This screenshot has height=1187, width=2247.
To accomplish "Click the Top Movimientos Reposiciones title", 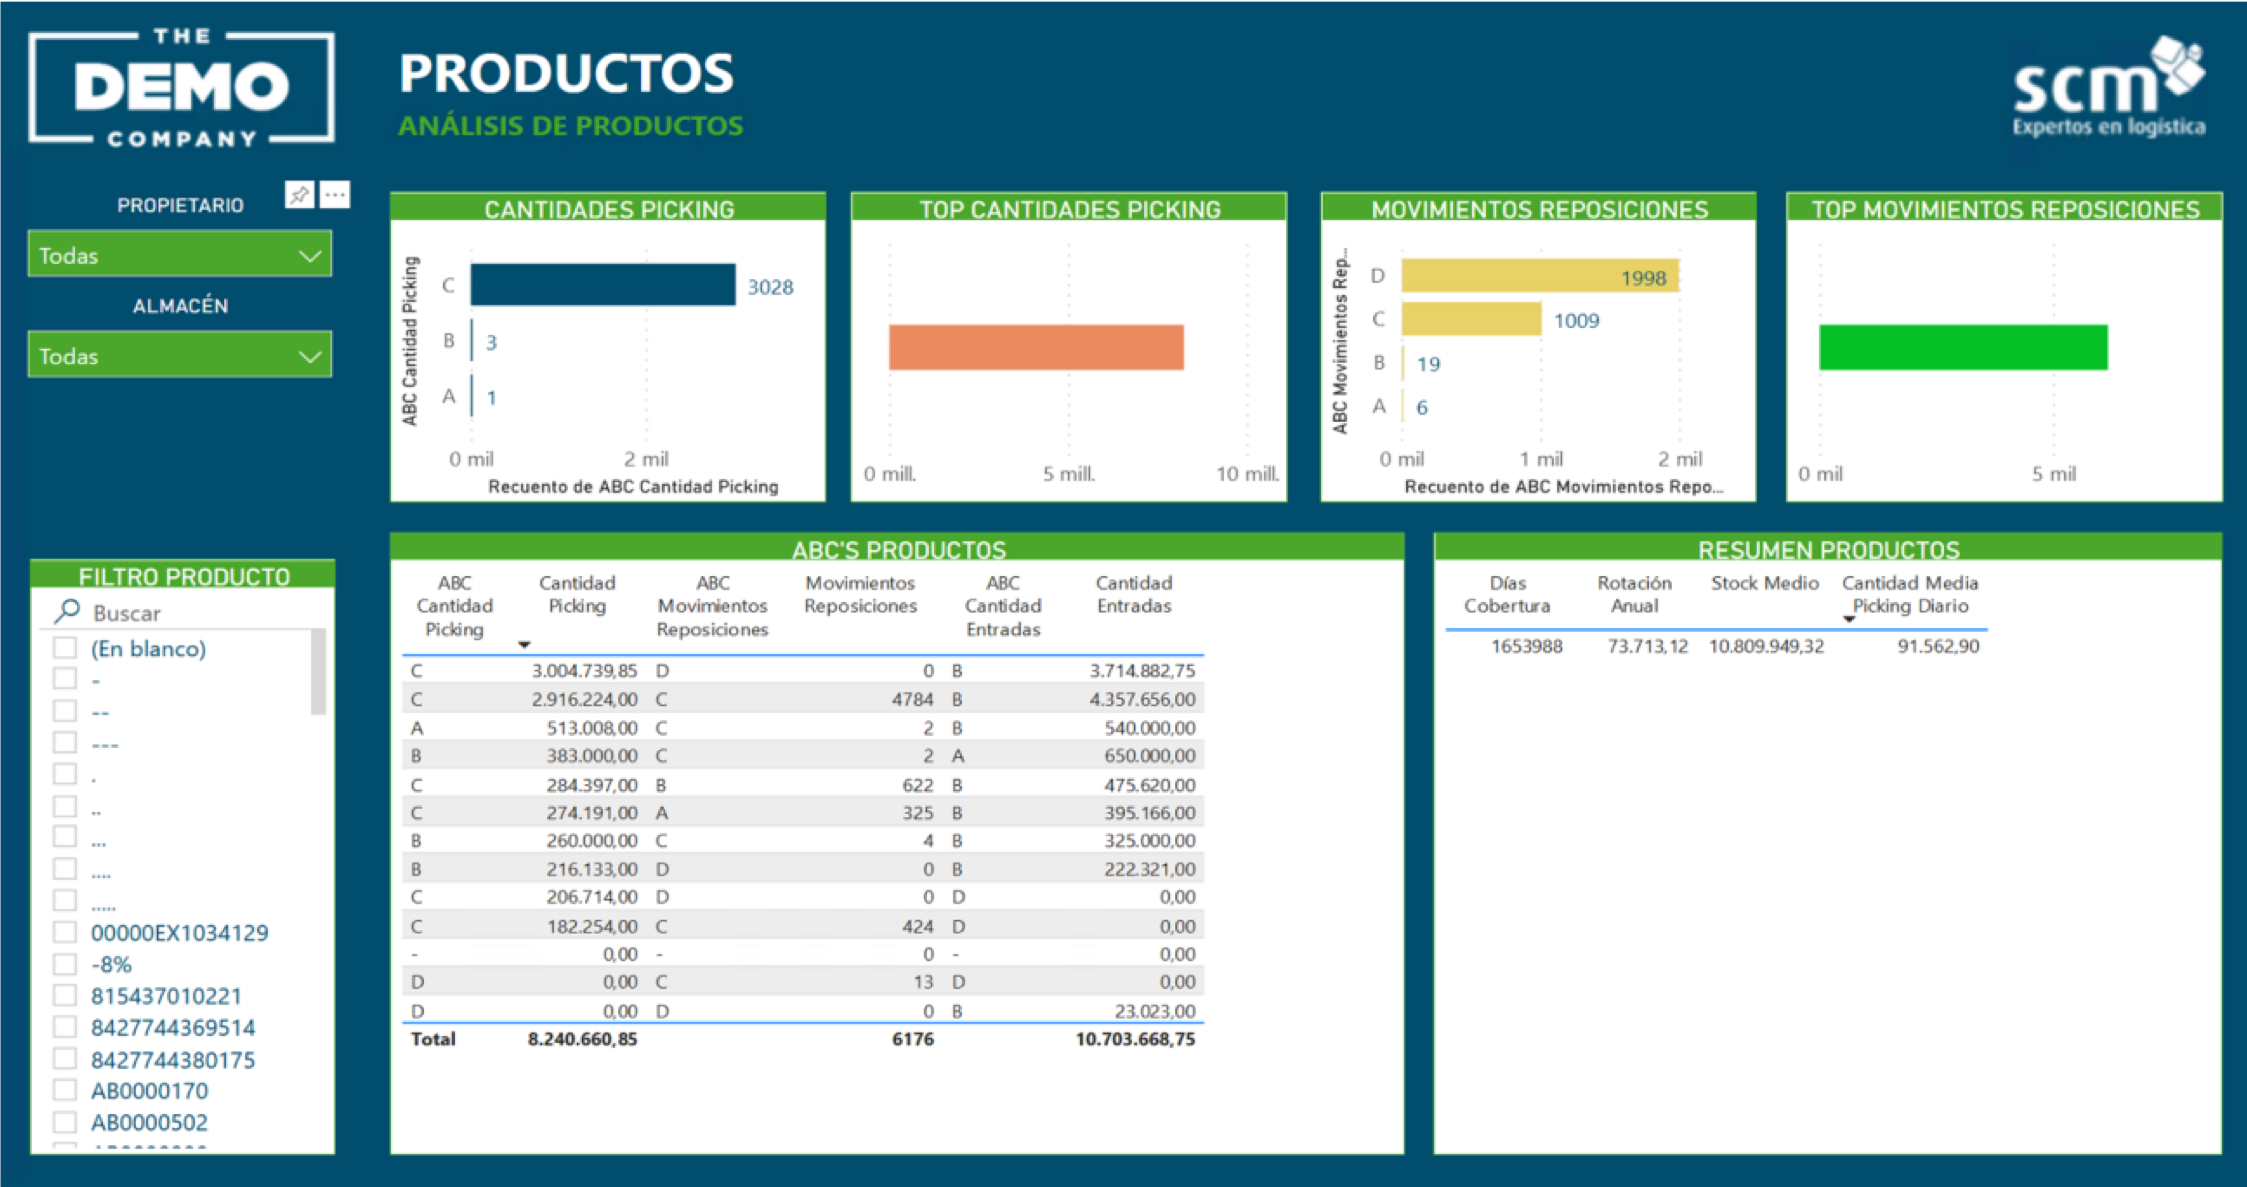I will coord(2005,209).
